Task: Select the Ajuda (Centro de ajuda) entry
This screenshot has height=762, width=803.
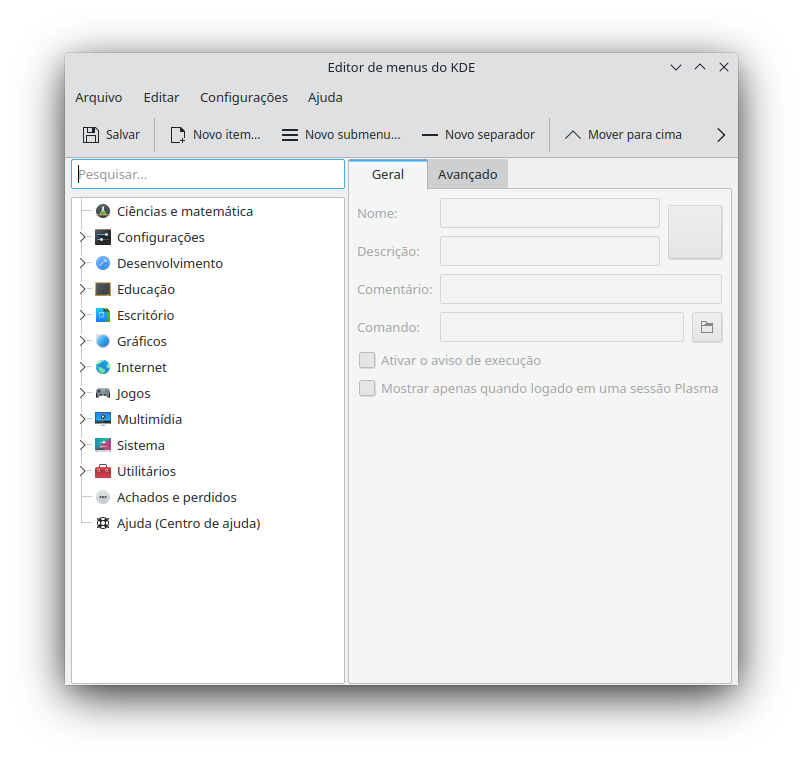Action: pos(188,523)
